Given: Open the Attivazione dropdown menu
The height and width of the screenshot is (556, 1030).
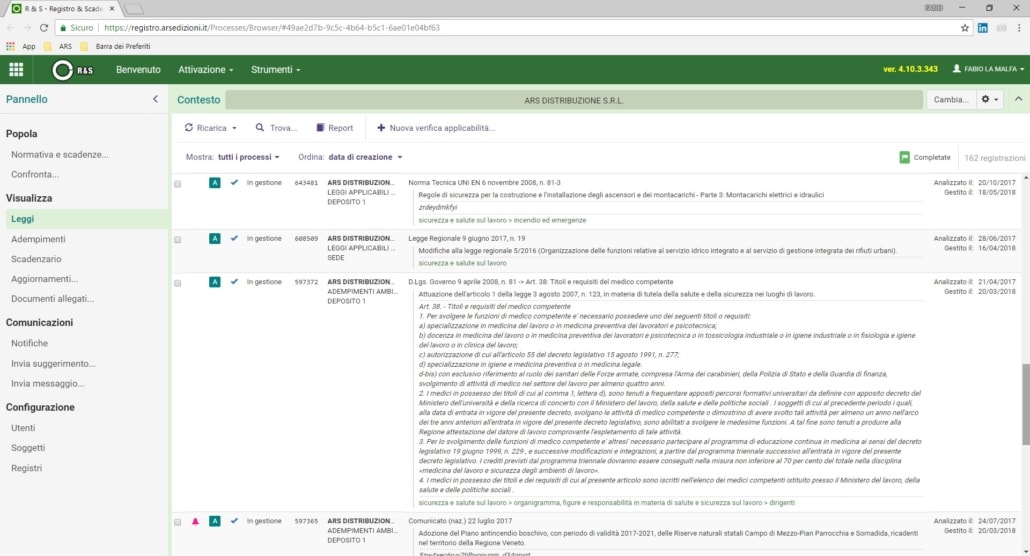Looking at the screenshot, I should 206,70.
